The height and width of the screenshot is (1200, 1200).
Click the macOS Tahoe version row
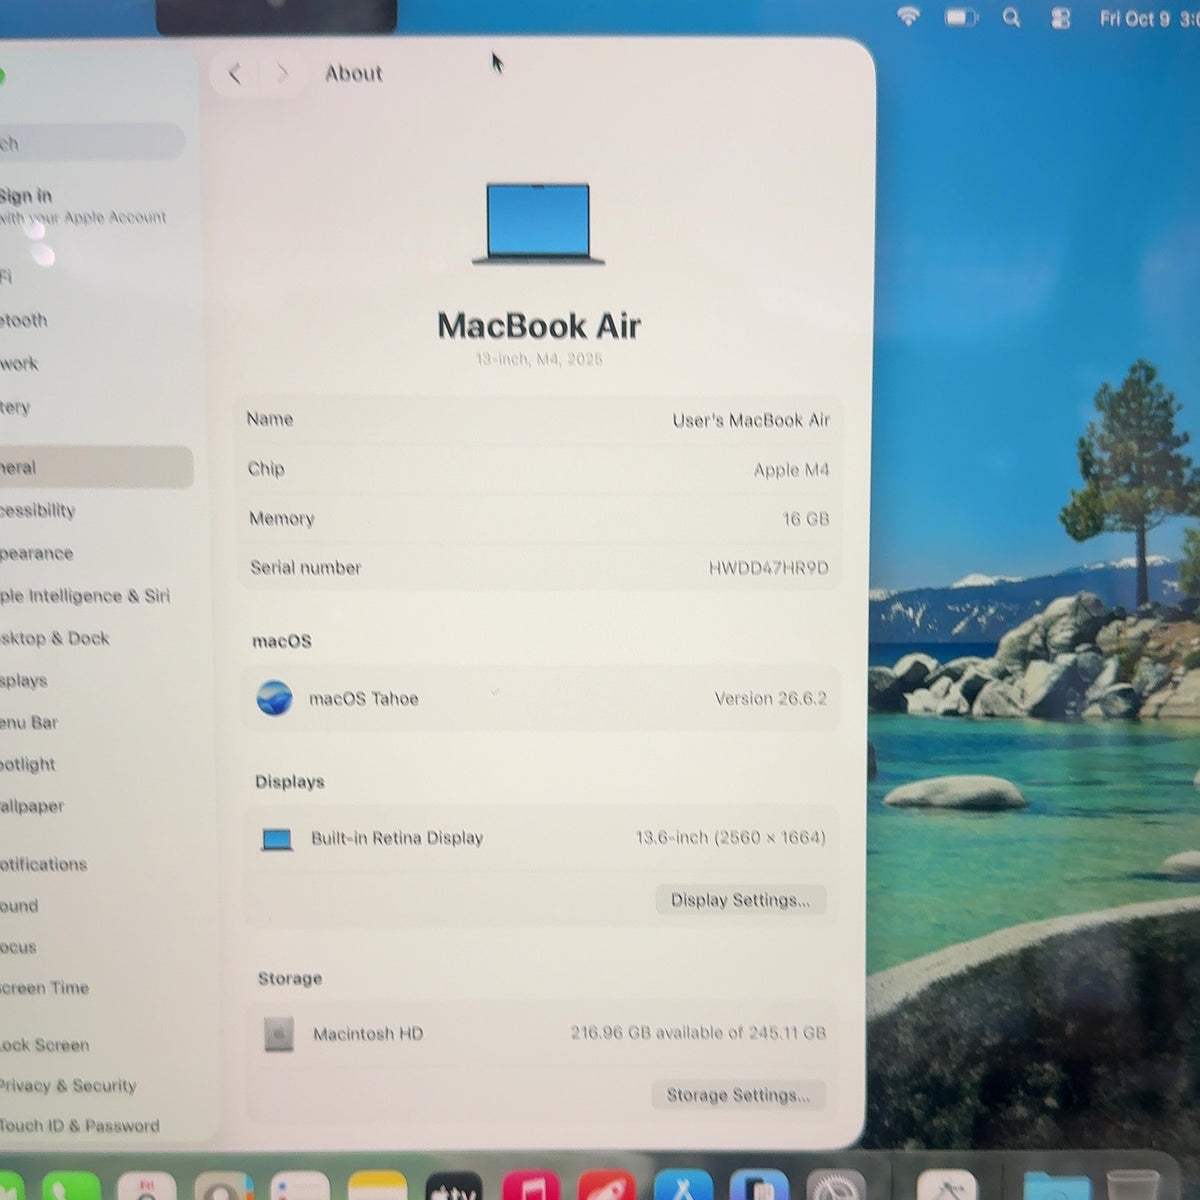(x=540, y=698)
